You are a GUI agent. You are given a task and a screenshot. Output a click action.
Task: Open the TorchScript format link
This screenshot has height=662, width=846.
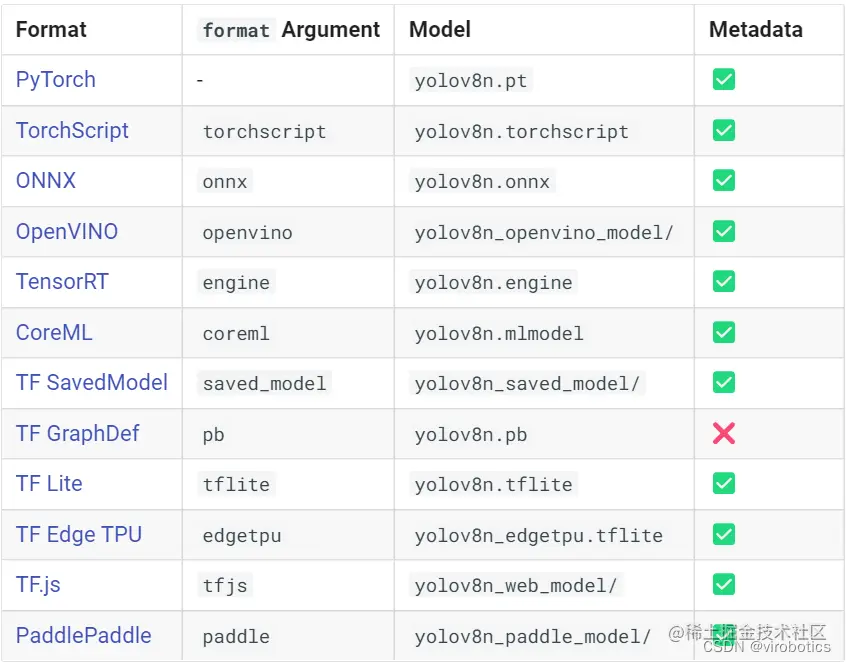click(72, 131)
